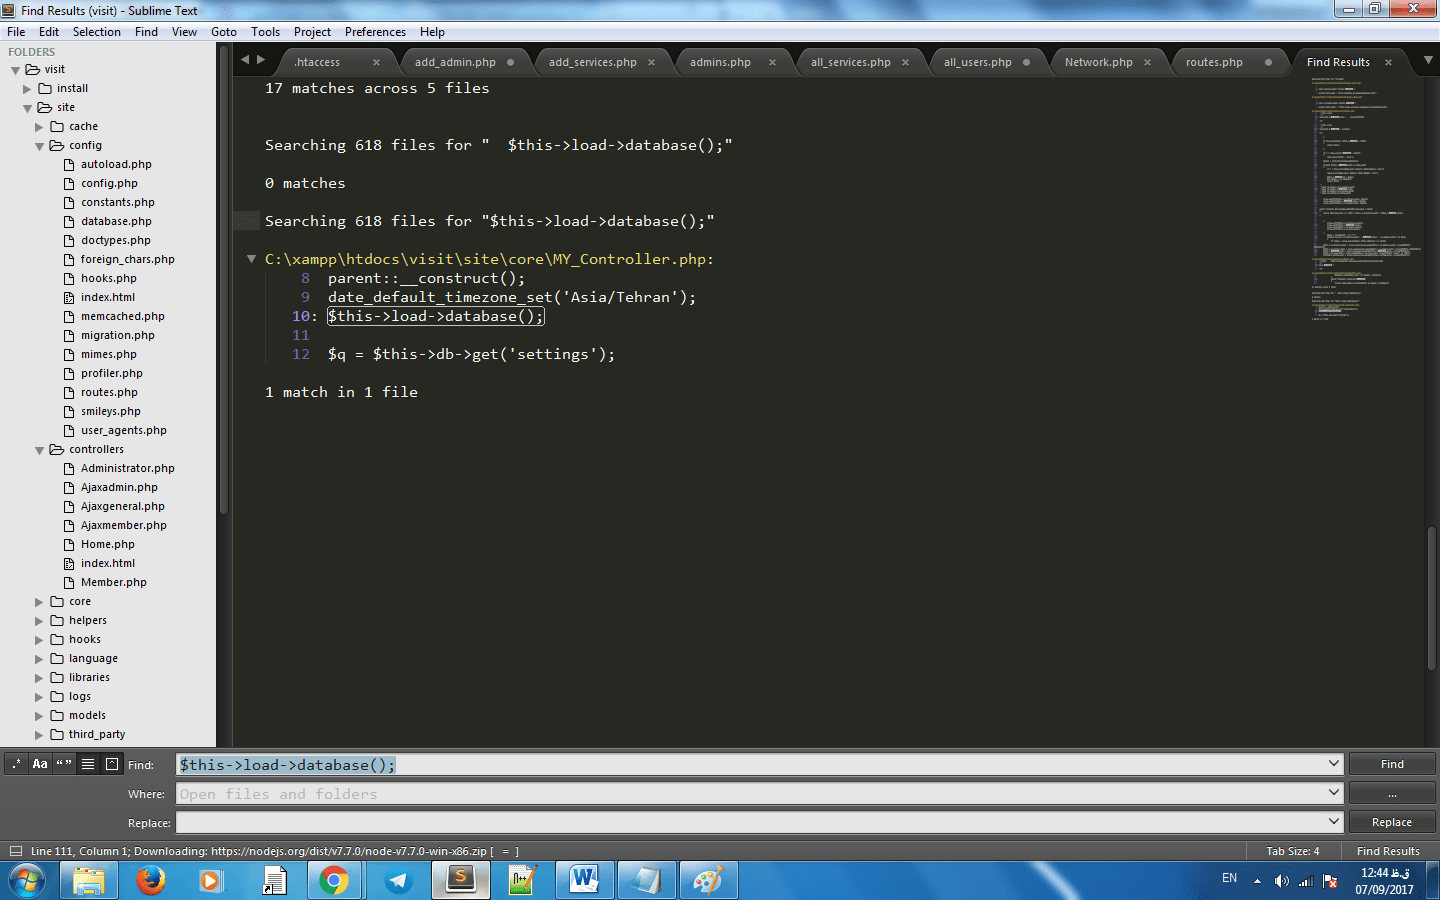Switch to the admins.php tab
The image size is (1440, 900).
720,62
